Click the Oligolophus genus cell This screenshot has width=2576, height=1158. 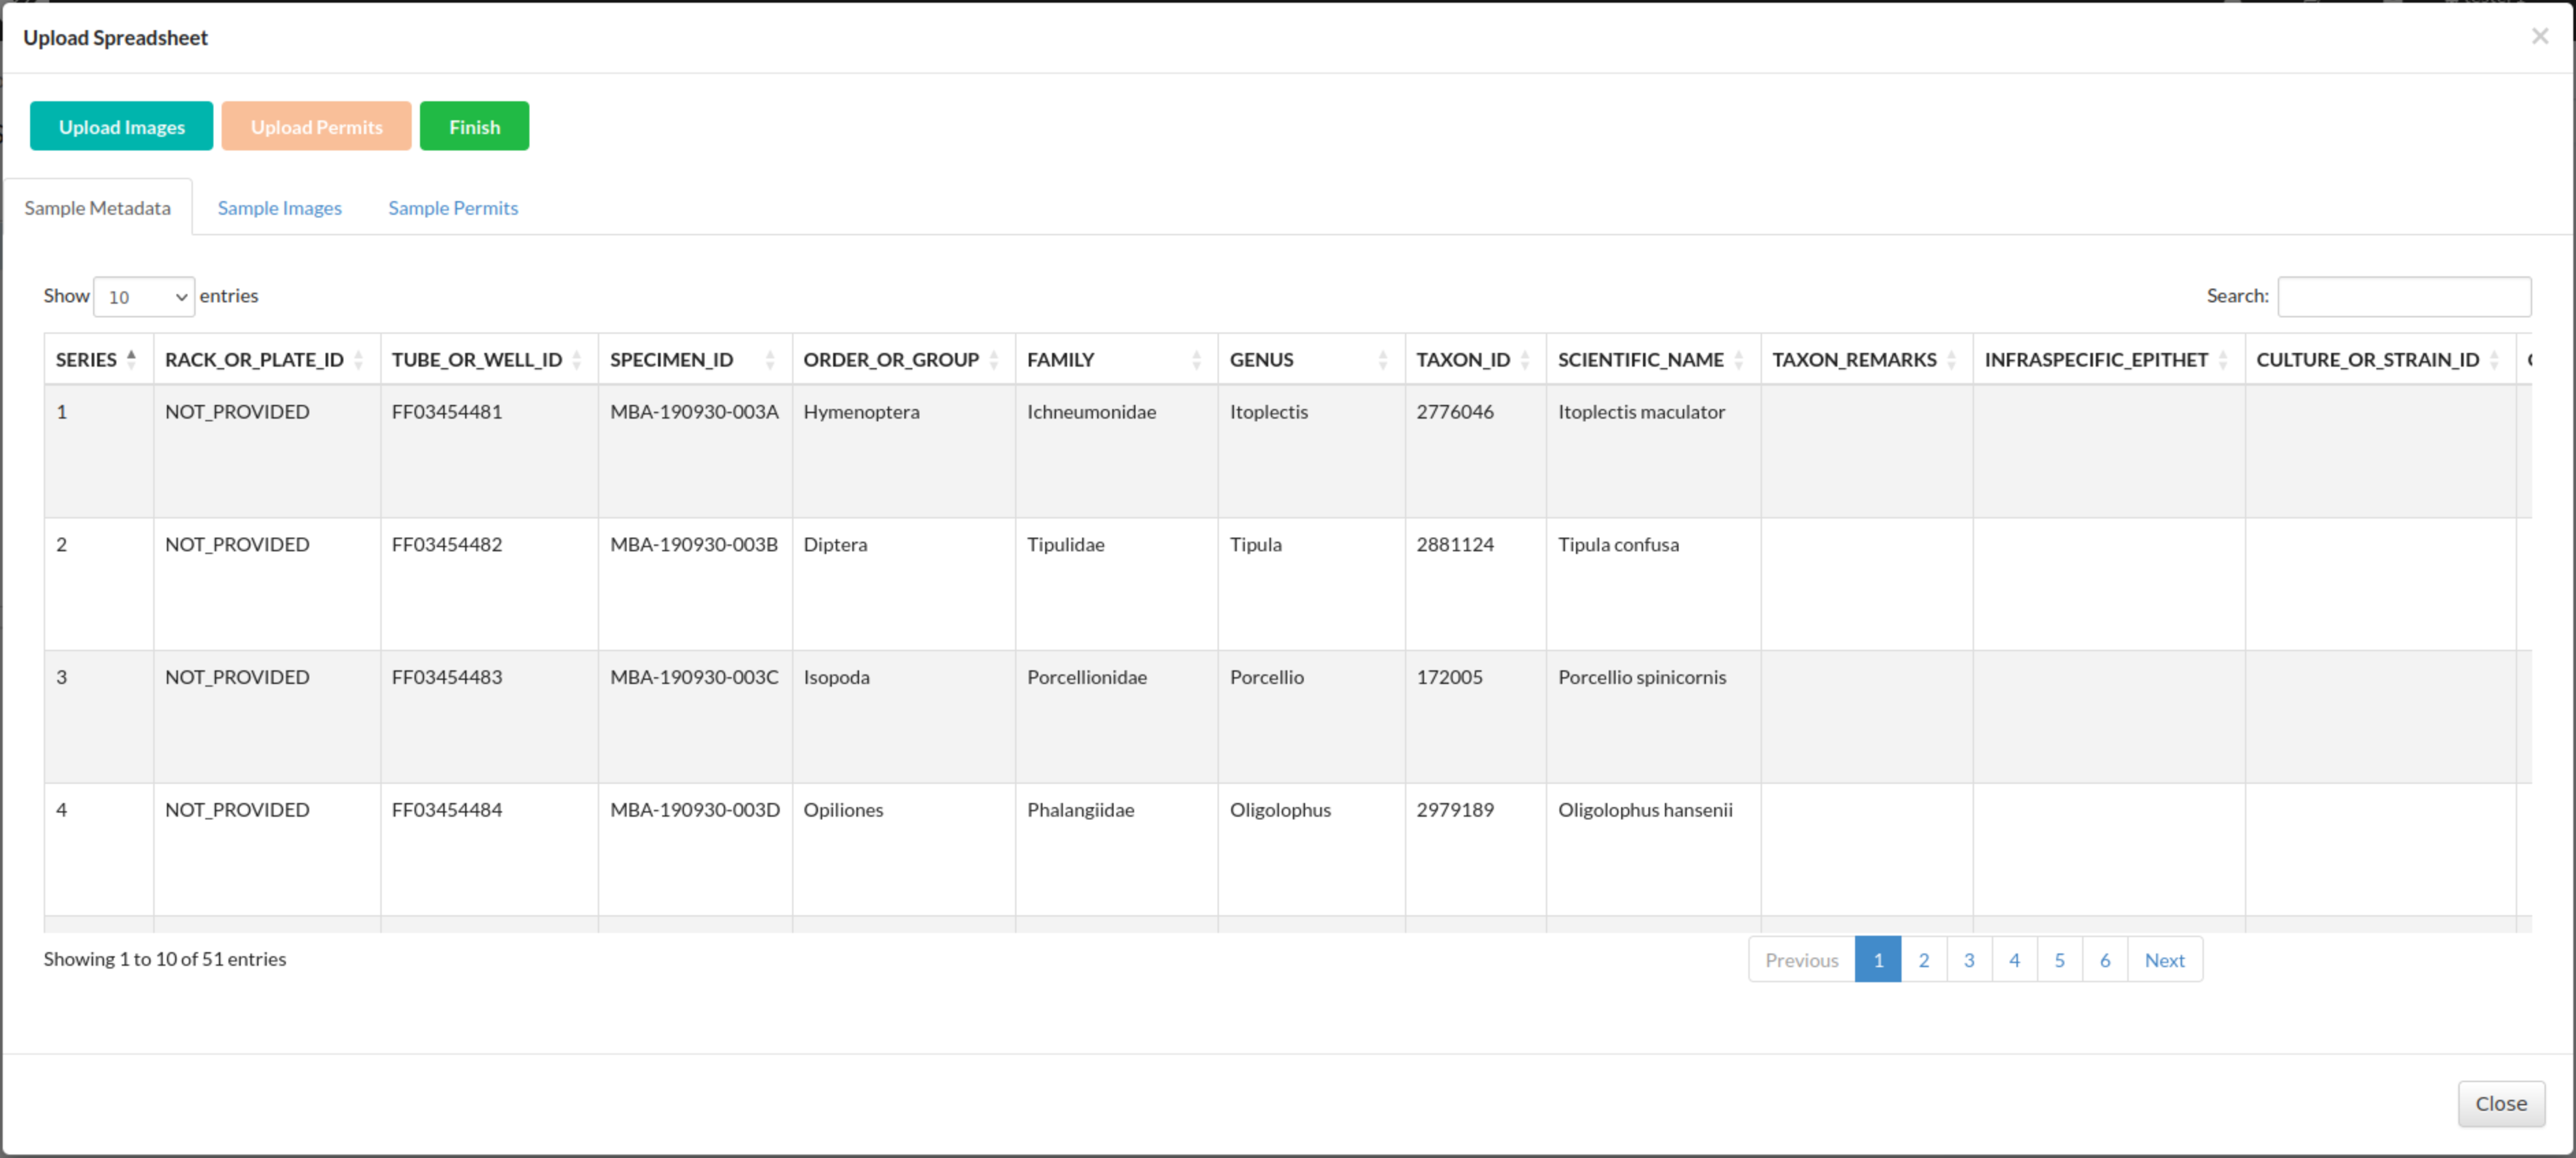click(x=1311, y=850)
